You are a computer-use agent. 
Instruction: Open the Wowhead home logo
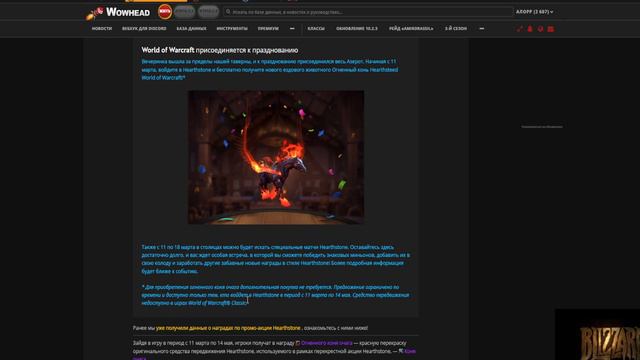[118, 12]
